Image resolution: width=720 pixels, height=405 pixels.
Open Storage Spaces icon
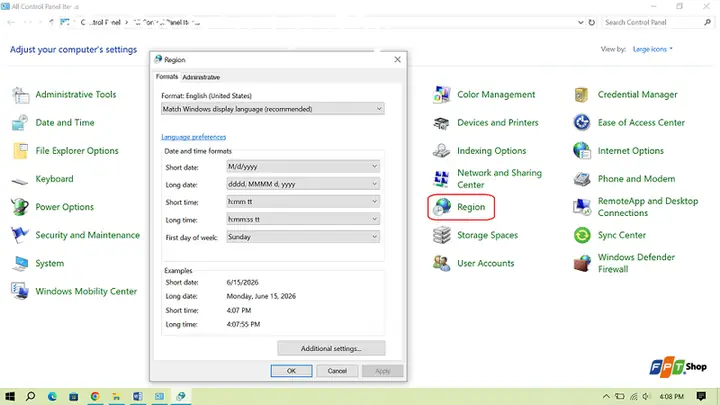point(442,235)
